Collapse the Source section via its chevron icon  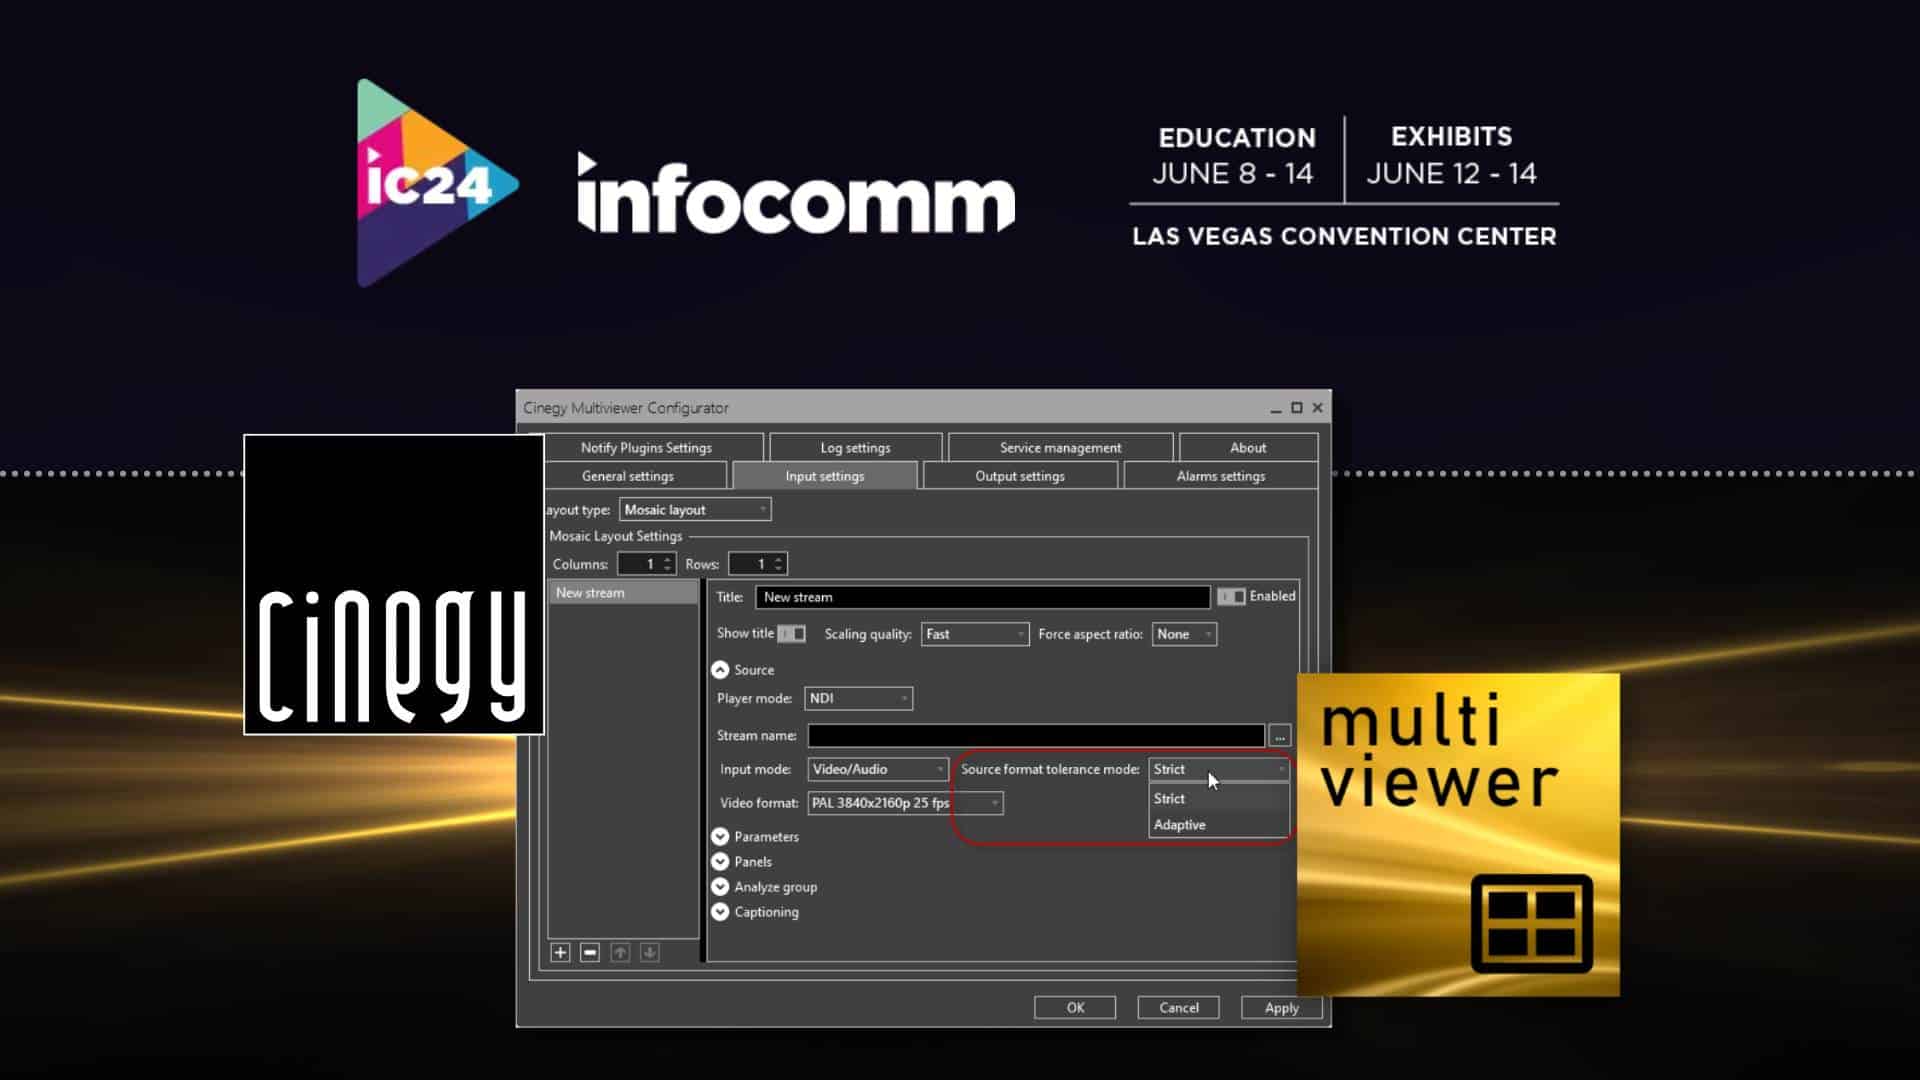coord(721,670)
